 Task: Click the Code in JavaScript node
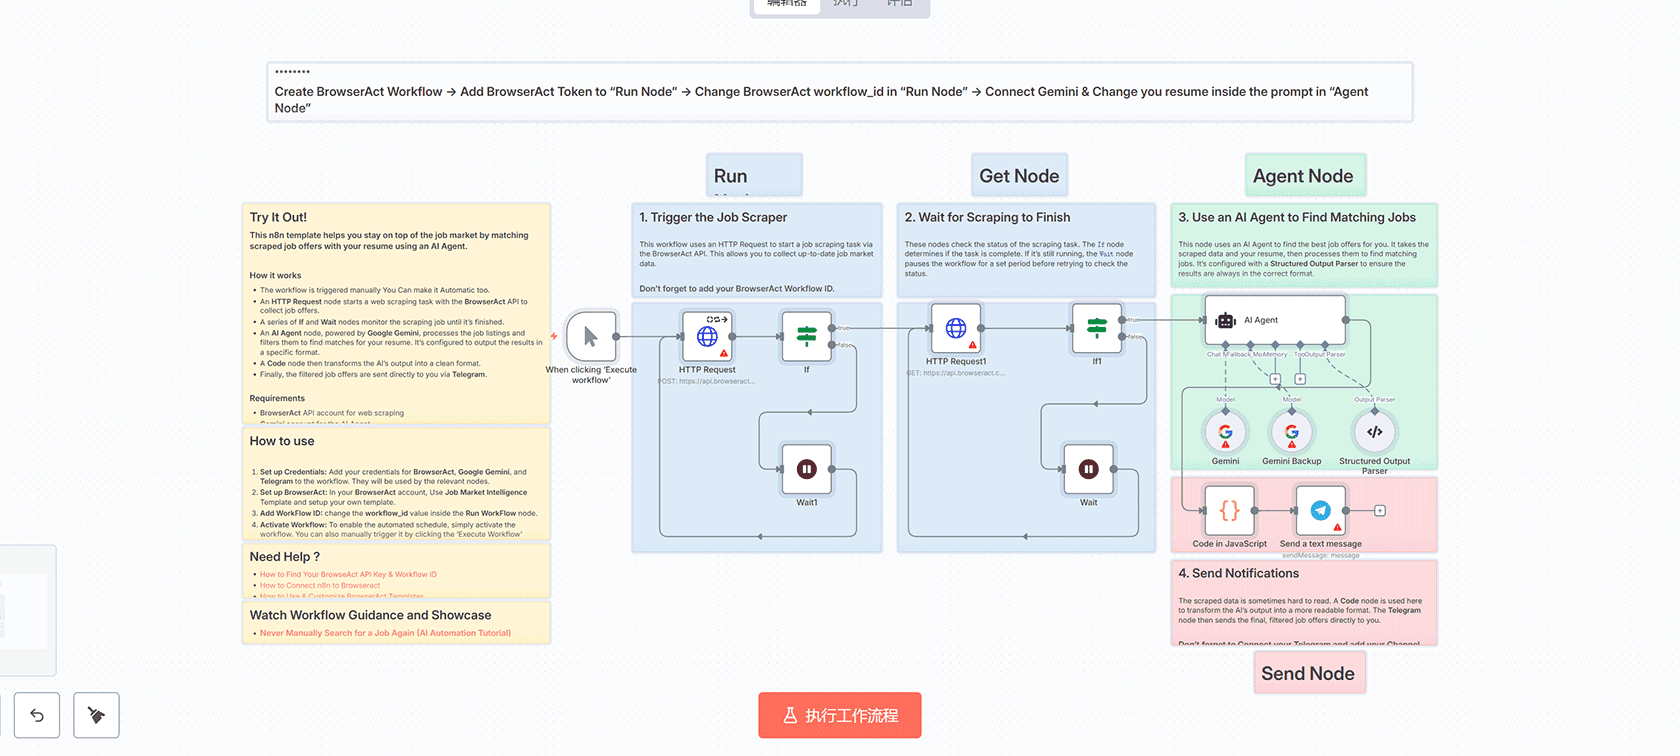pos(1229,511)
